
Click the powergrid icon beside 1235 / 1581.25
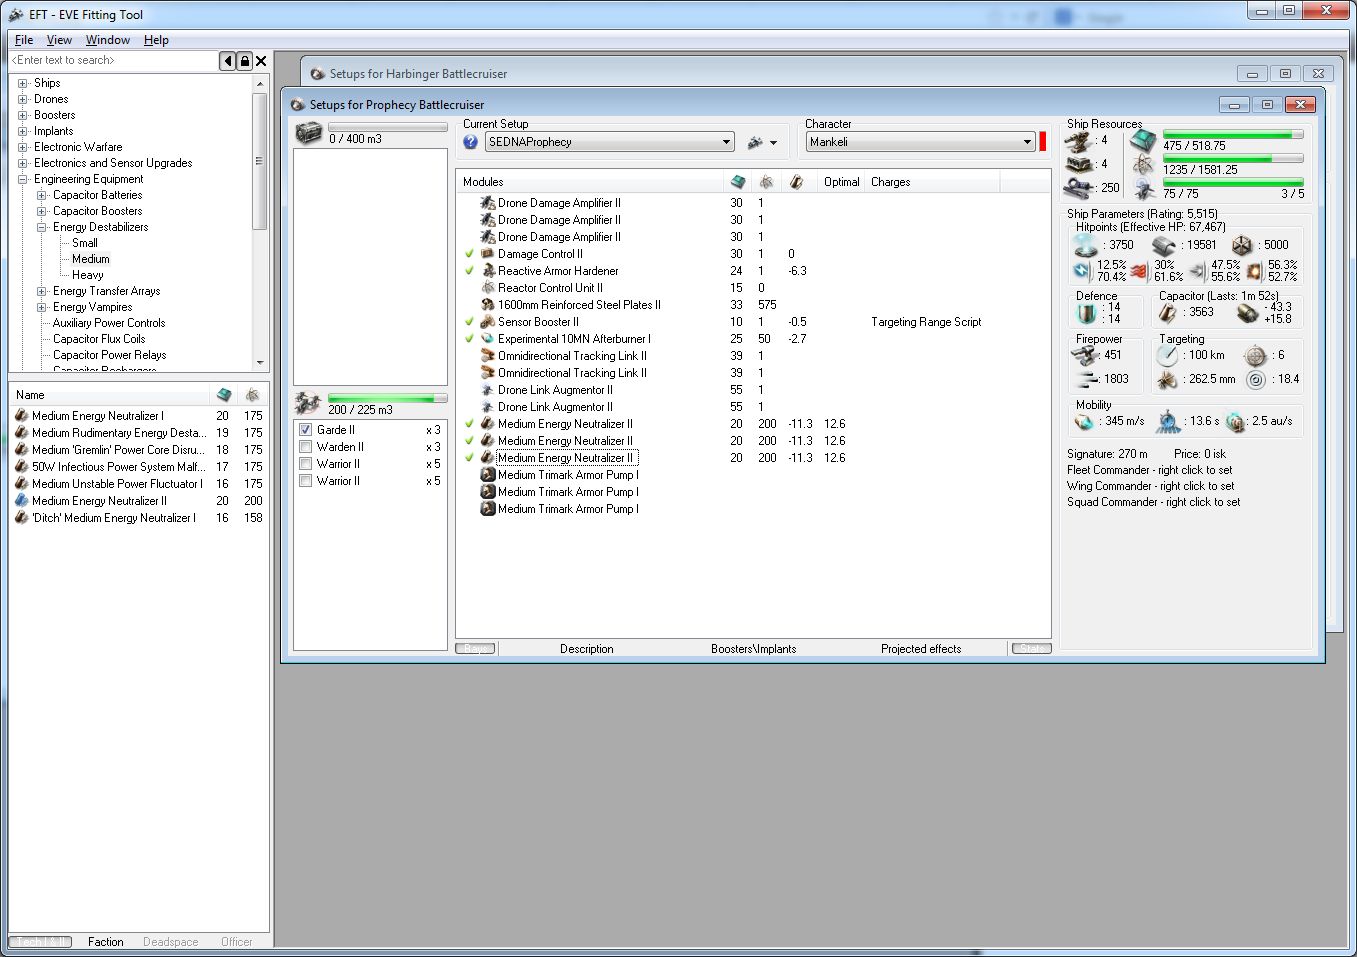click(1143, 165)
